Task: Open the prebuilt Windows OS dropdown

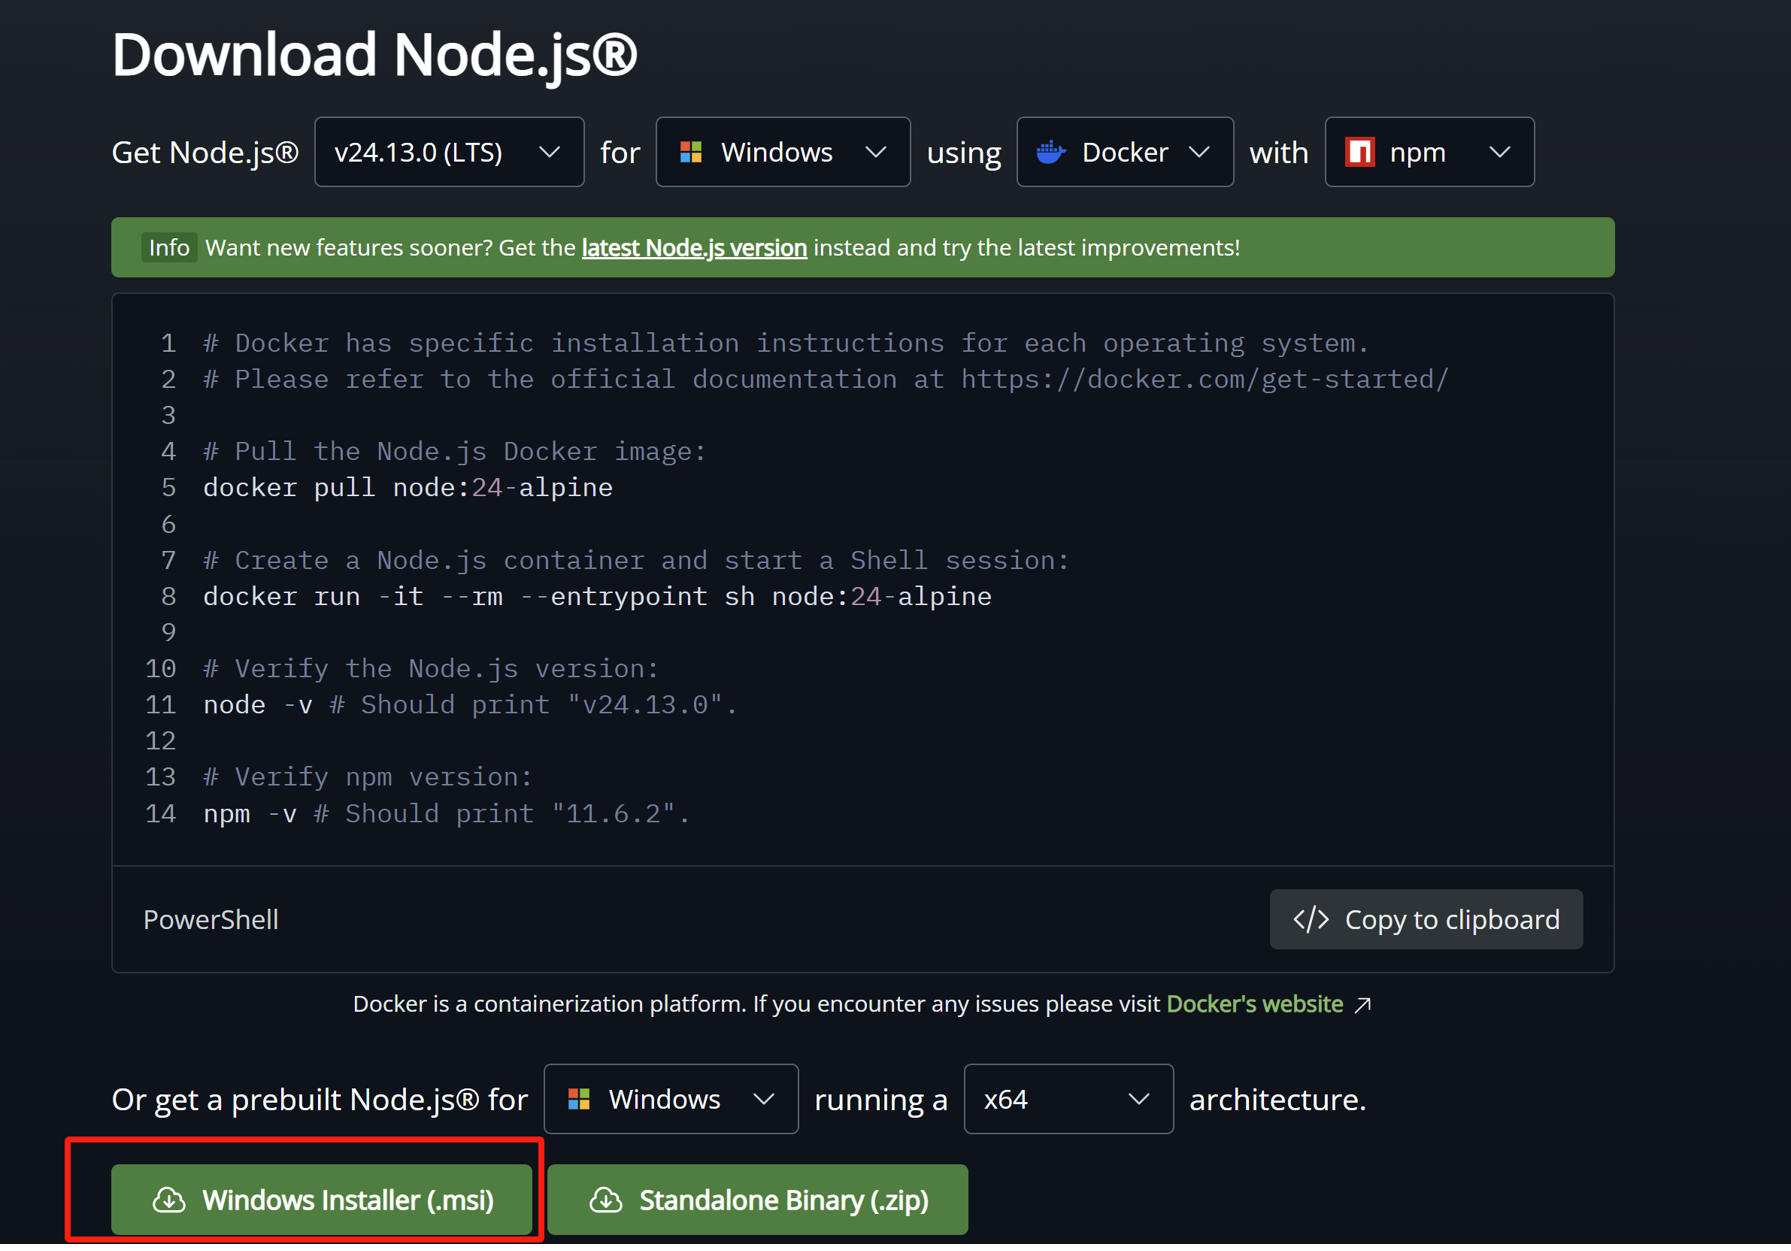Action: pos(671,1099)
